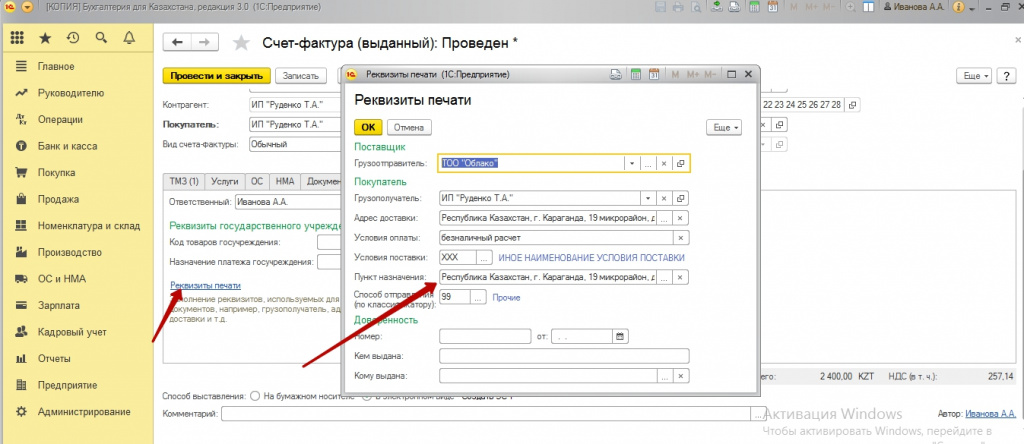Click into the Комментарий field

coord(485,413)
